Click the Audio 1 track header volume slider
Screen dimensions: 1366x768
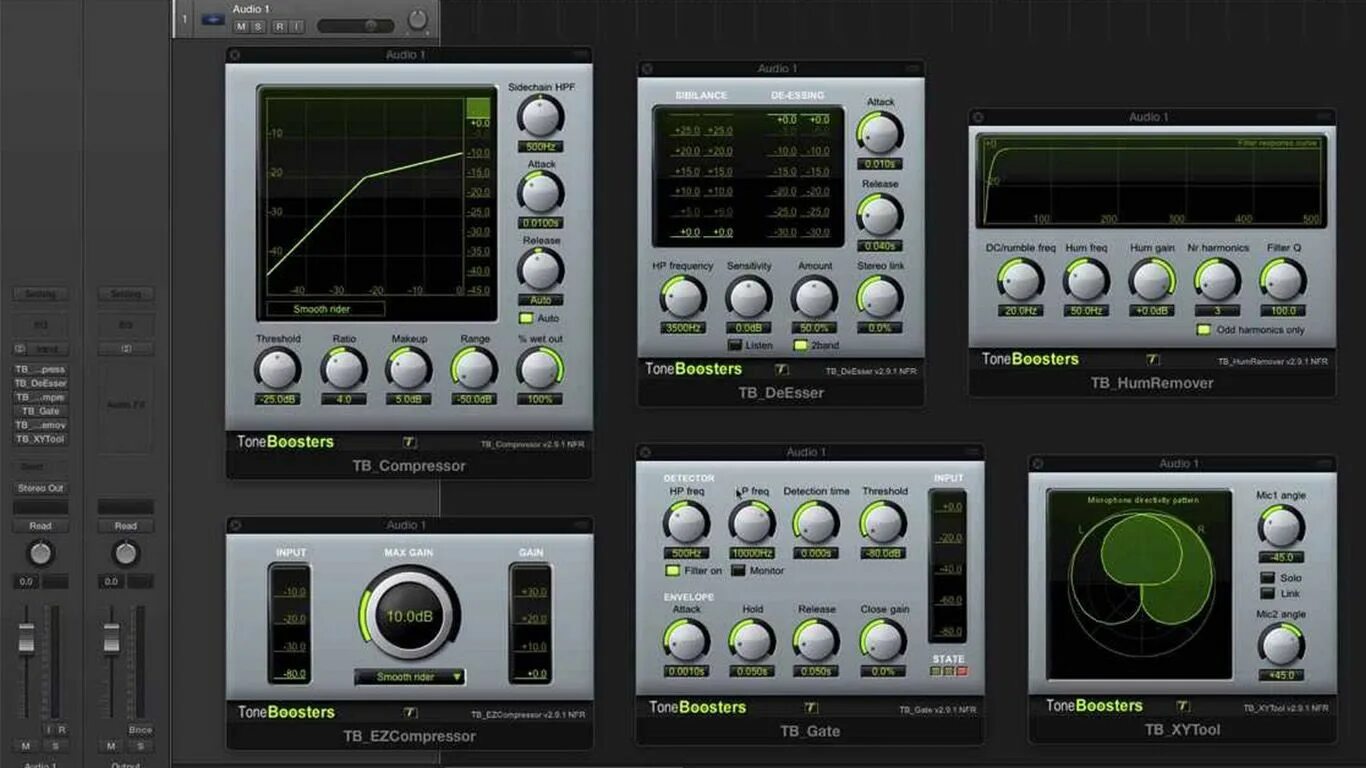(x=356, y=26)
